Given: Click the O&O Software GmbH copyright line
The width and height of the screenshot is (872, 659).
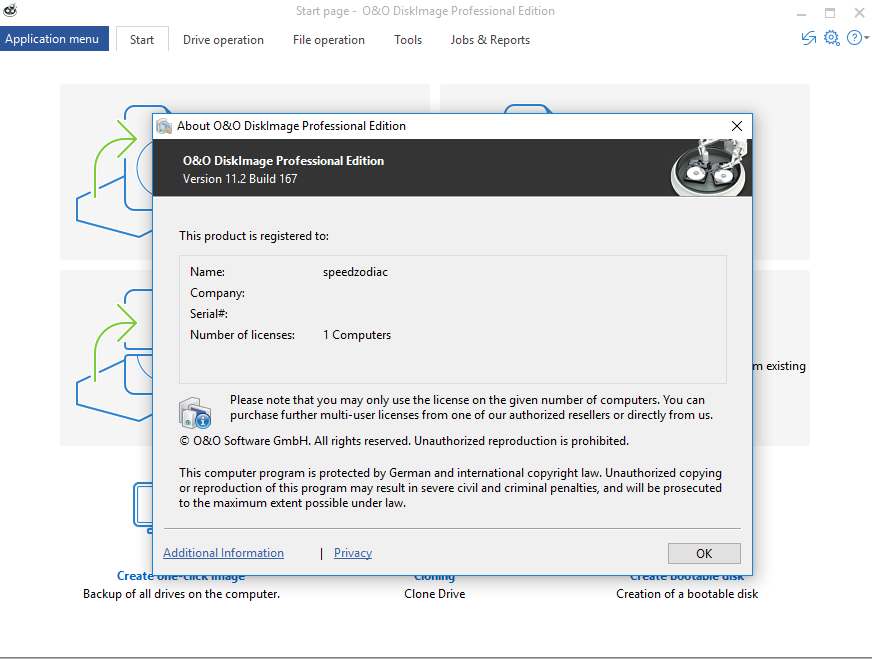Looking at the screenshot, I should pos(404,441).
